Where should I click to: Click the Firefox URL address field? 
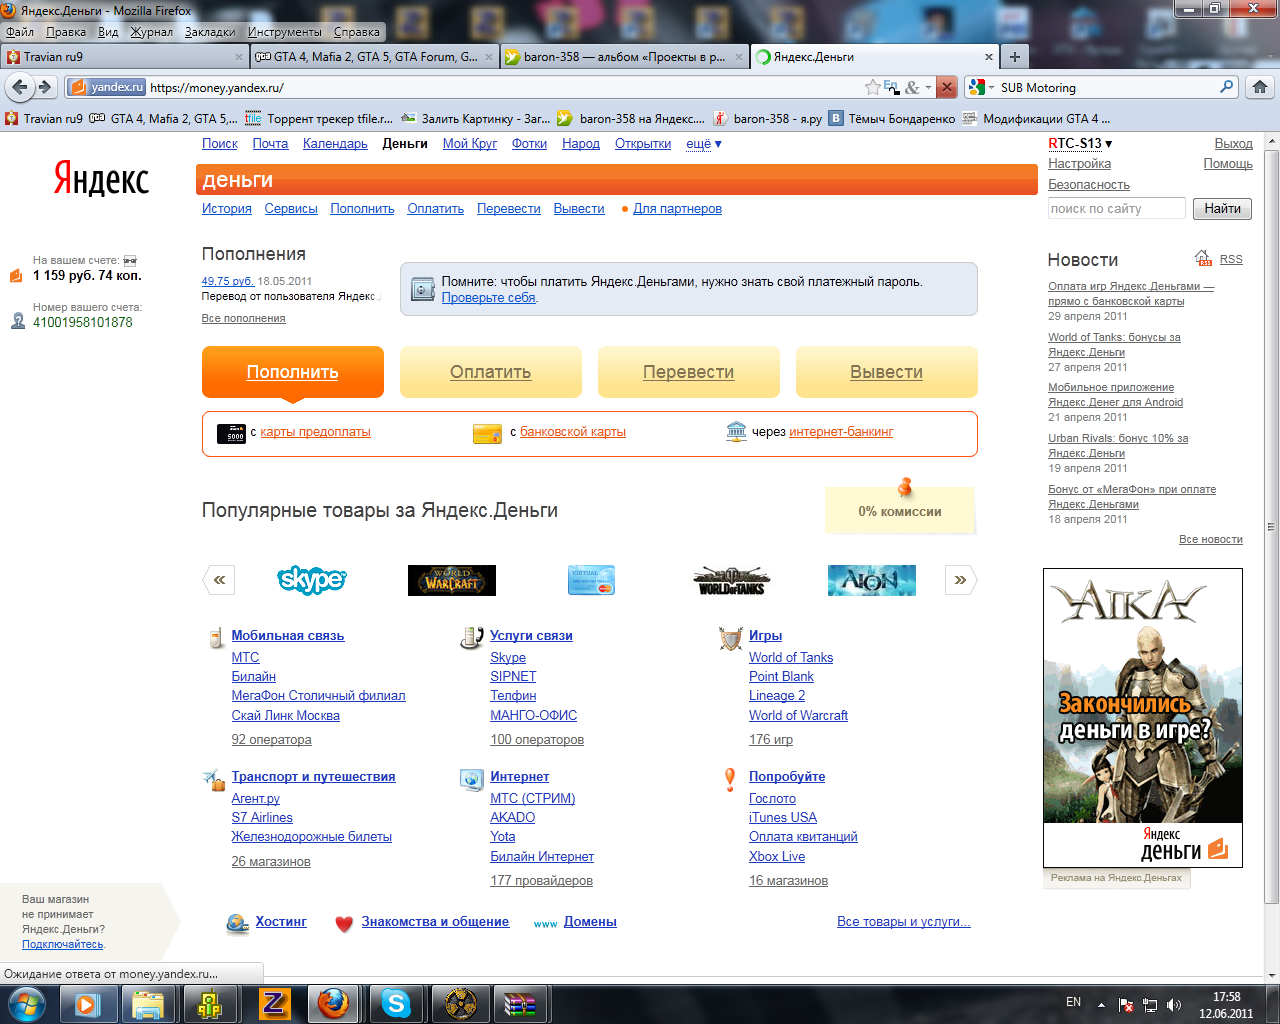(x=504, y=87)
